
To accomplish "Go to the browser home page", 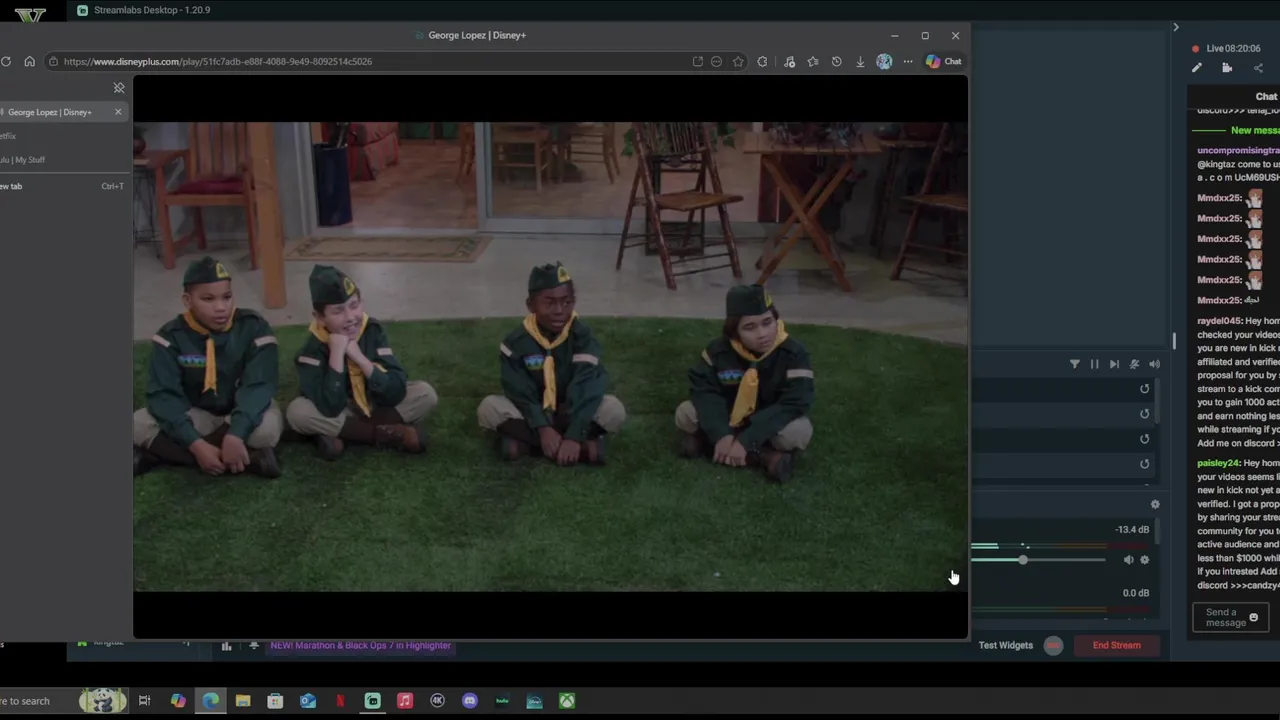I will point(29,61).
